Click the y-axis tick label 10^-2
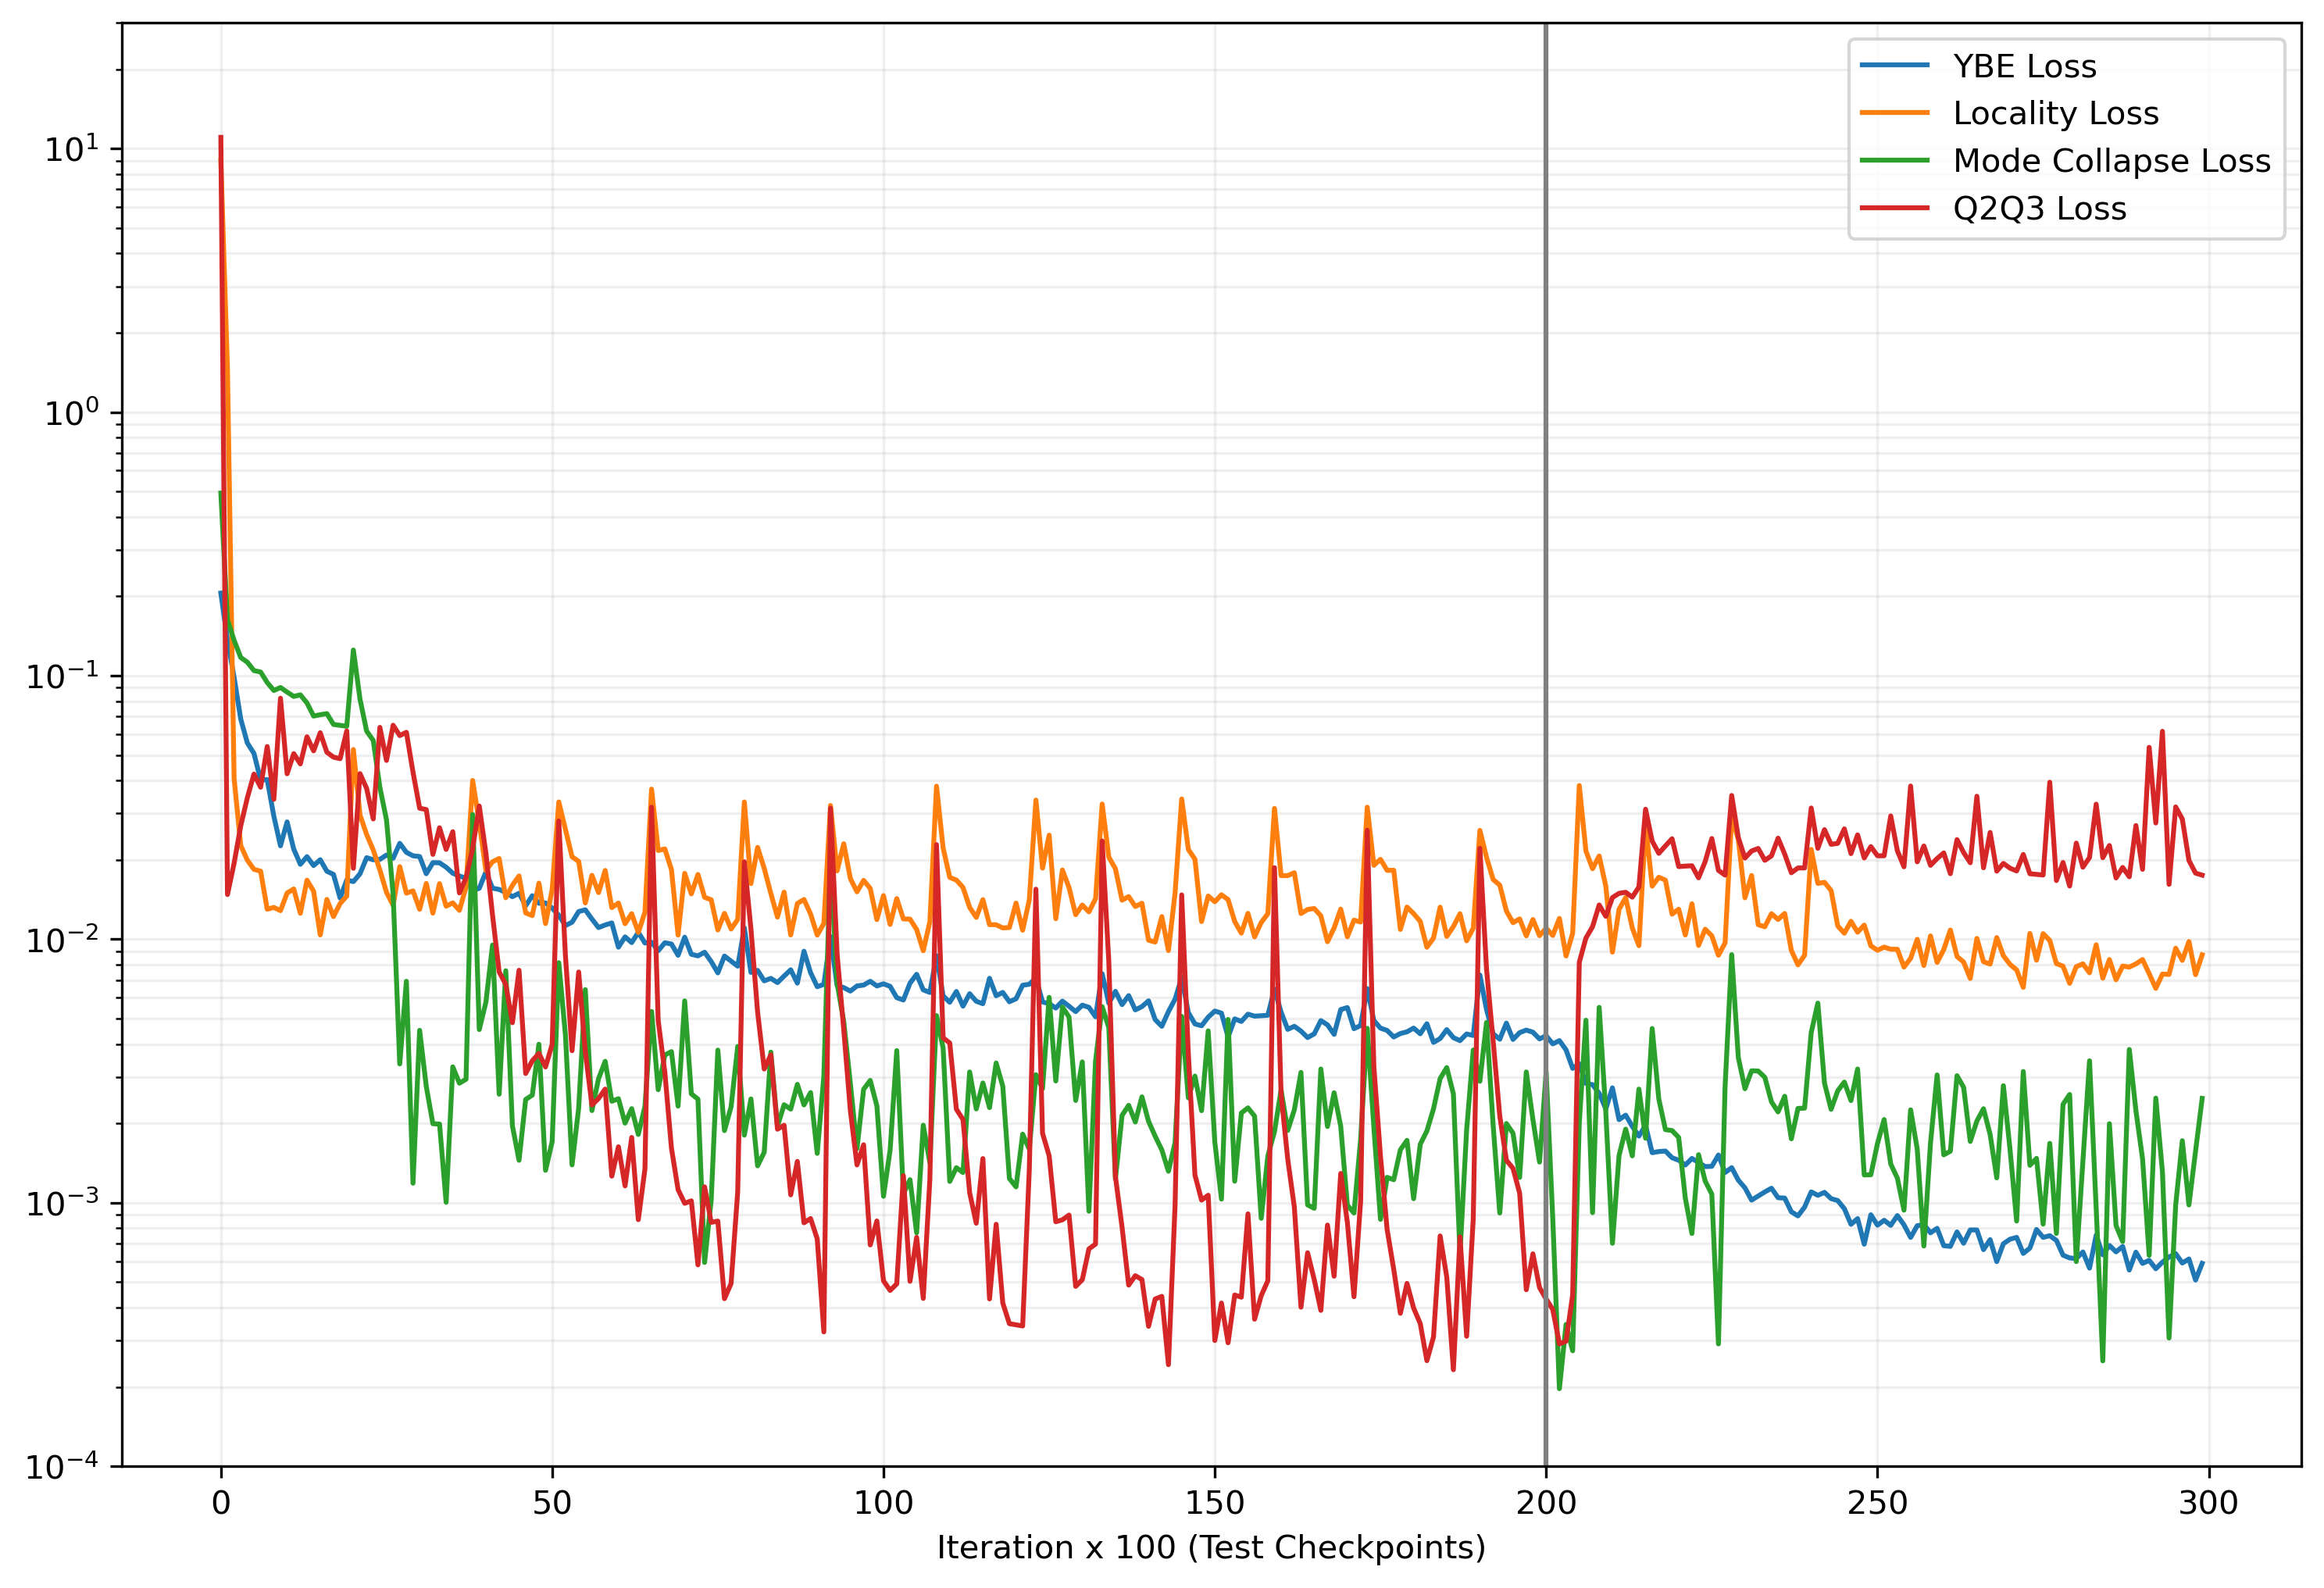This screenshot has width=2324, height=1588. [x=62, y=940]
